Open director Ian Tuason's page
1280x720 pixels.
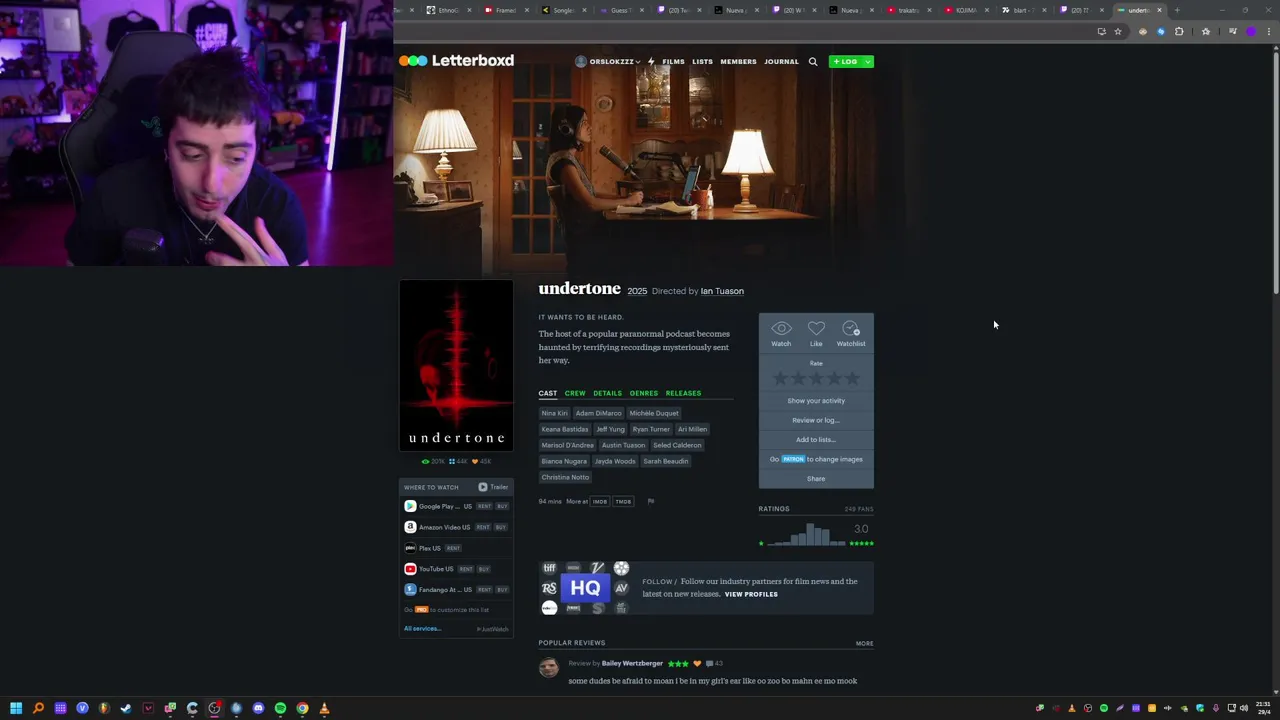pyautogui.click(x=722, y=291)
